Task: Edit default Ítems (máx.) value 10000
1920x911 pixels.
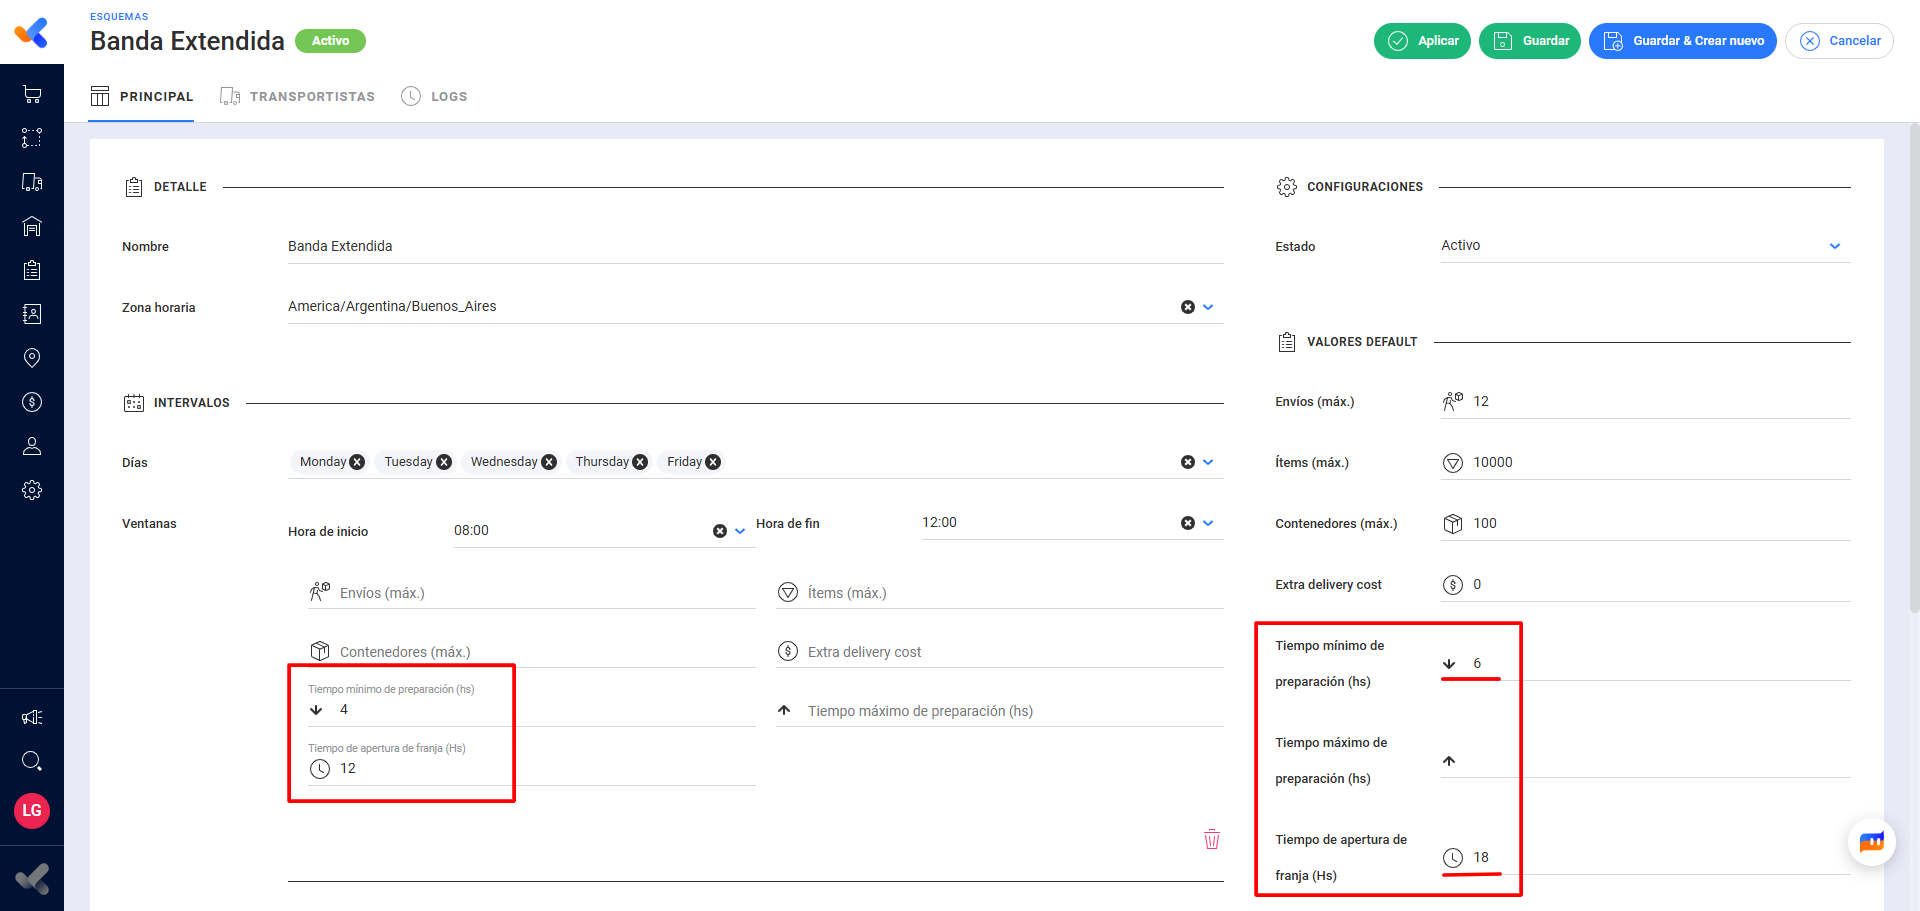Action: point(1645,462)
